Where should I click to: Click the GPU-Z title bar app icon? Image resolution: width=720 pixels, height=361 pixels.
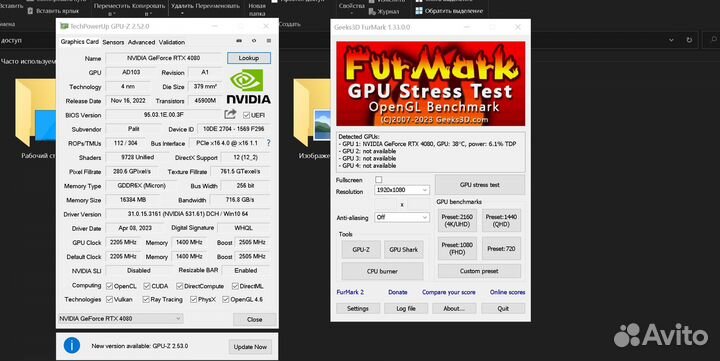tap(64, 26)
